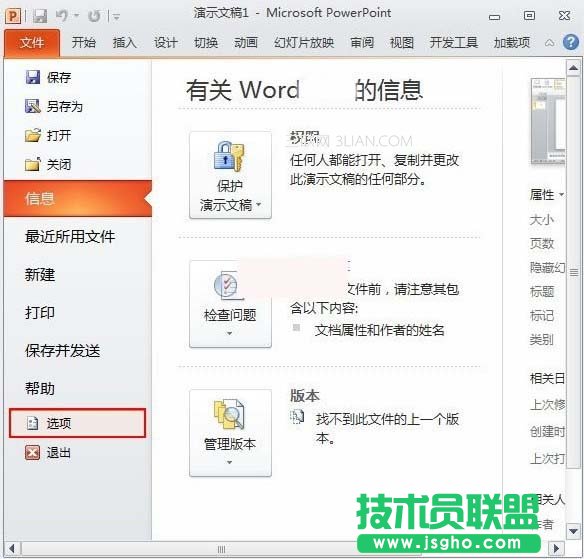Click the scroll up arrow on vertical scrollbar
The image size is (584, 559).
click(574, 68)
